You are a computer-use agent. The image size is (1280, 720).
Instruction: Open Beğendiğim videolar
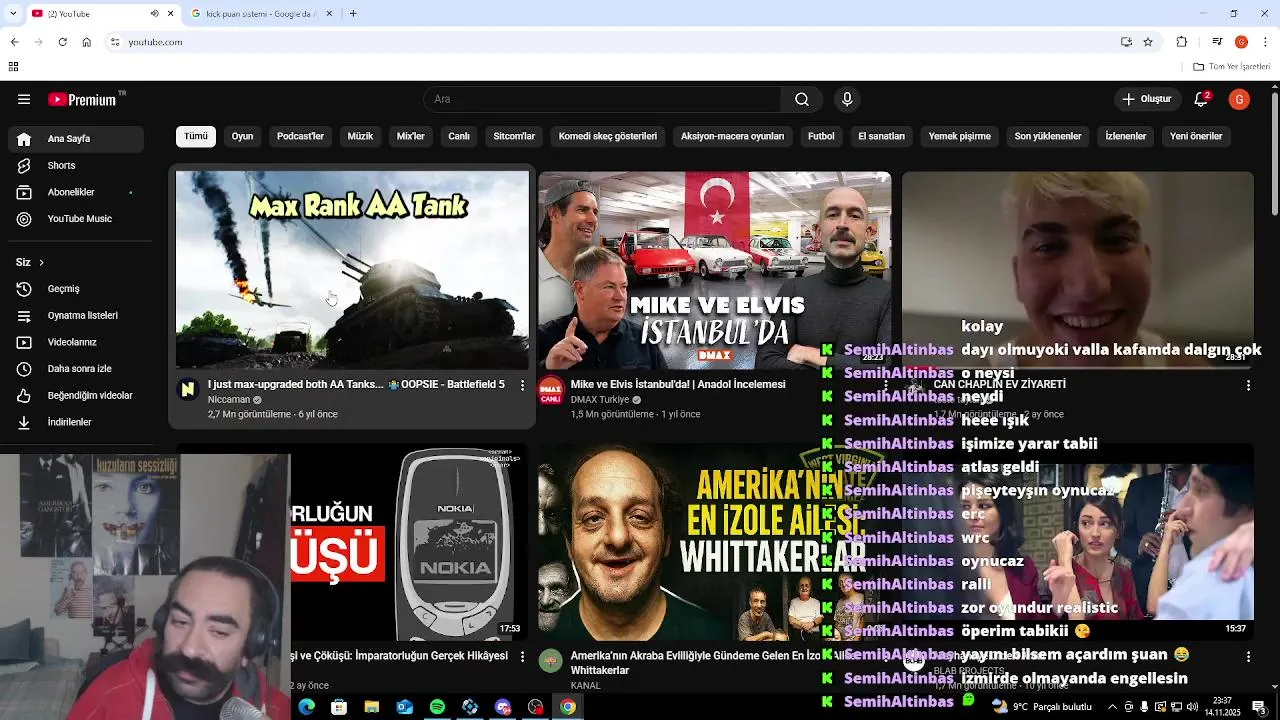(x=76, y=395)
